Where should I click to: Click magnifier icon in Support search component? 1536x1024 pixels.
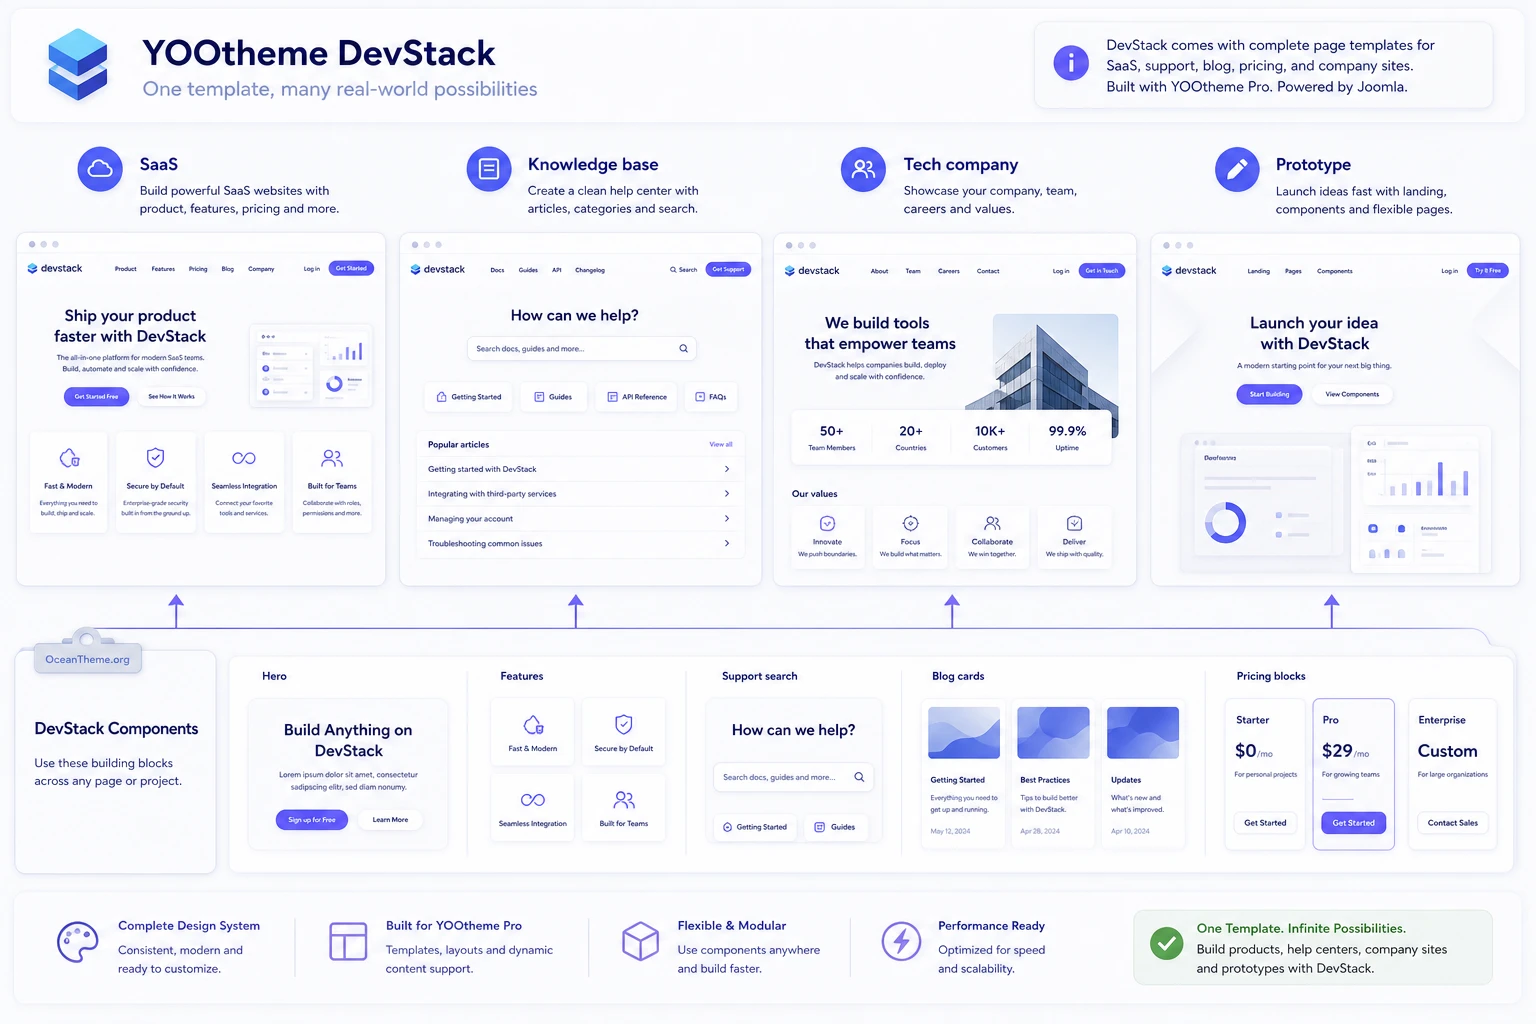pyautogui.click(x=859, y=777)
